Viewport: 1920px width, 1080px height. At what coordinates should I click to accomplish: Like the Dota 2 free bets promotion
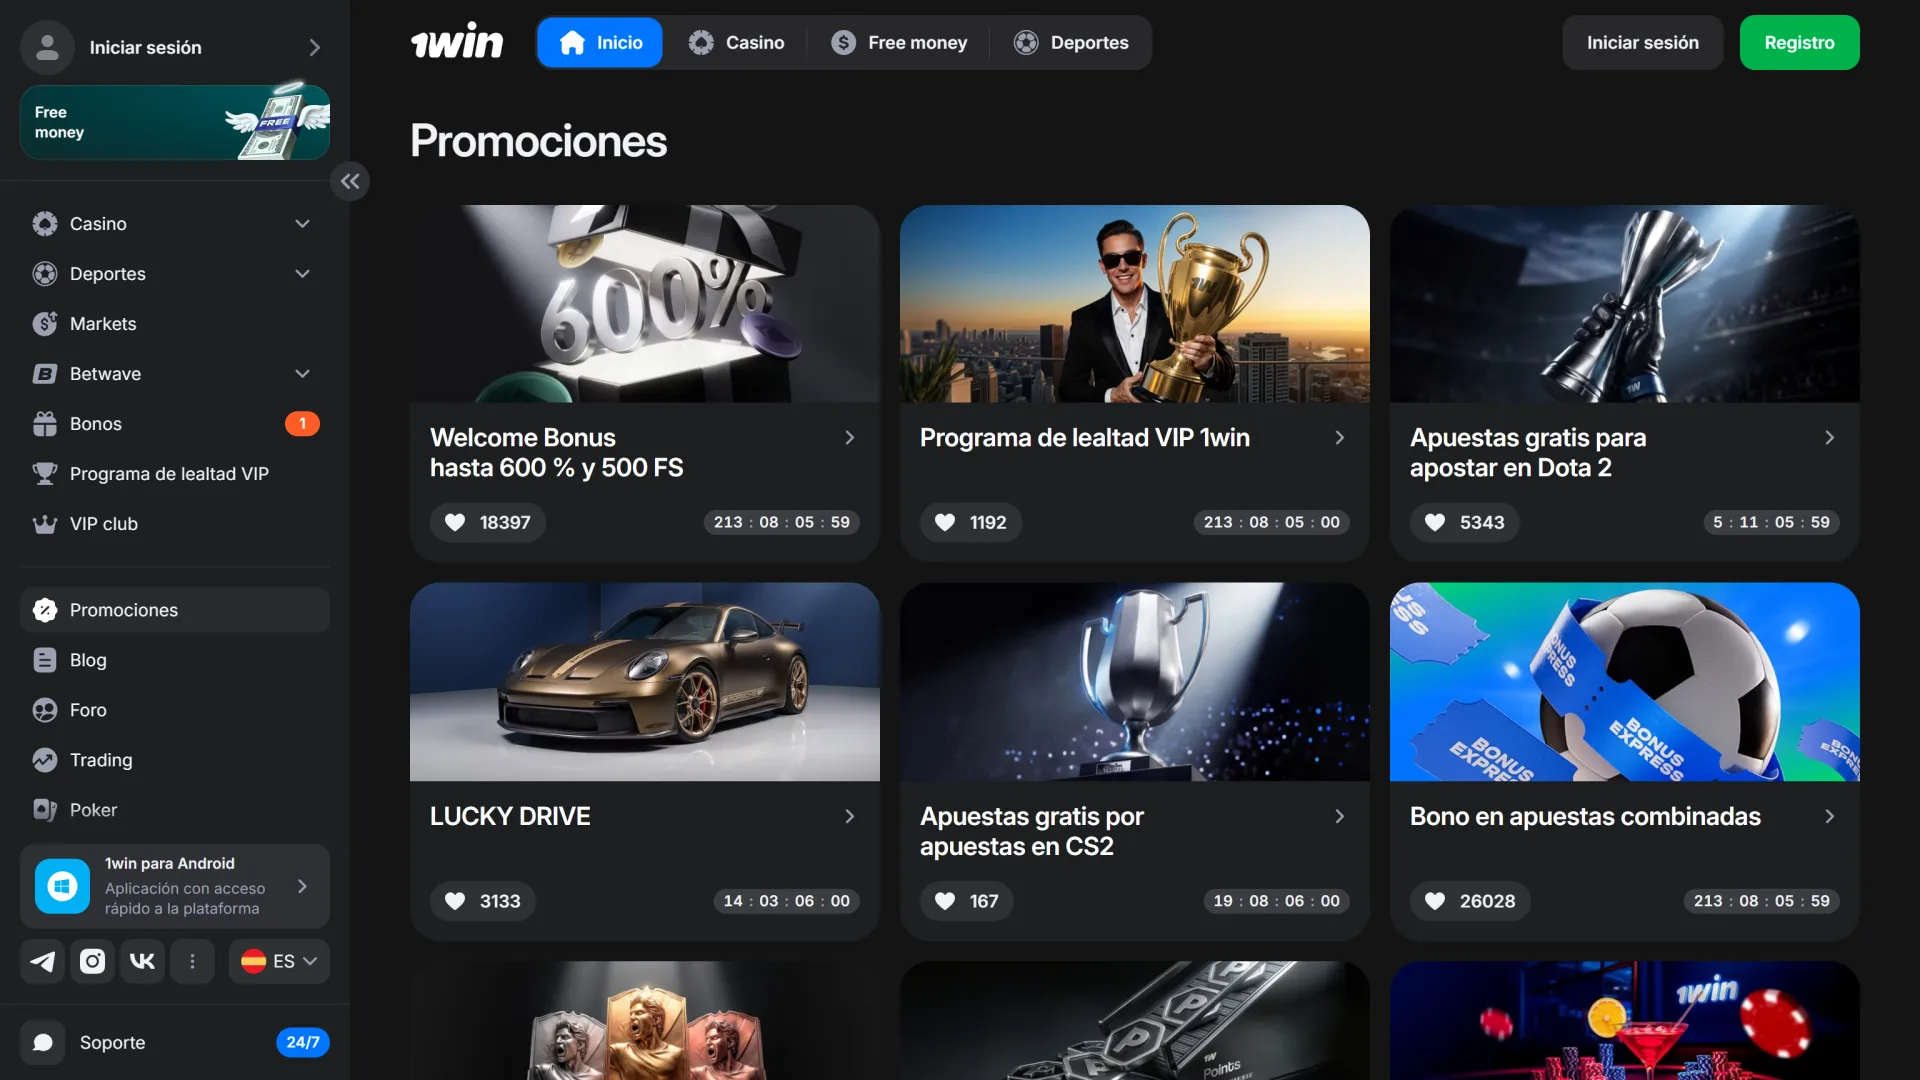(1435, 522)
